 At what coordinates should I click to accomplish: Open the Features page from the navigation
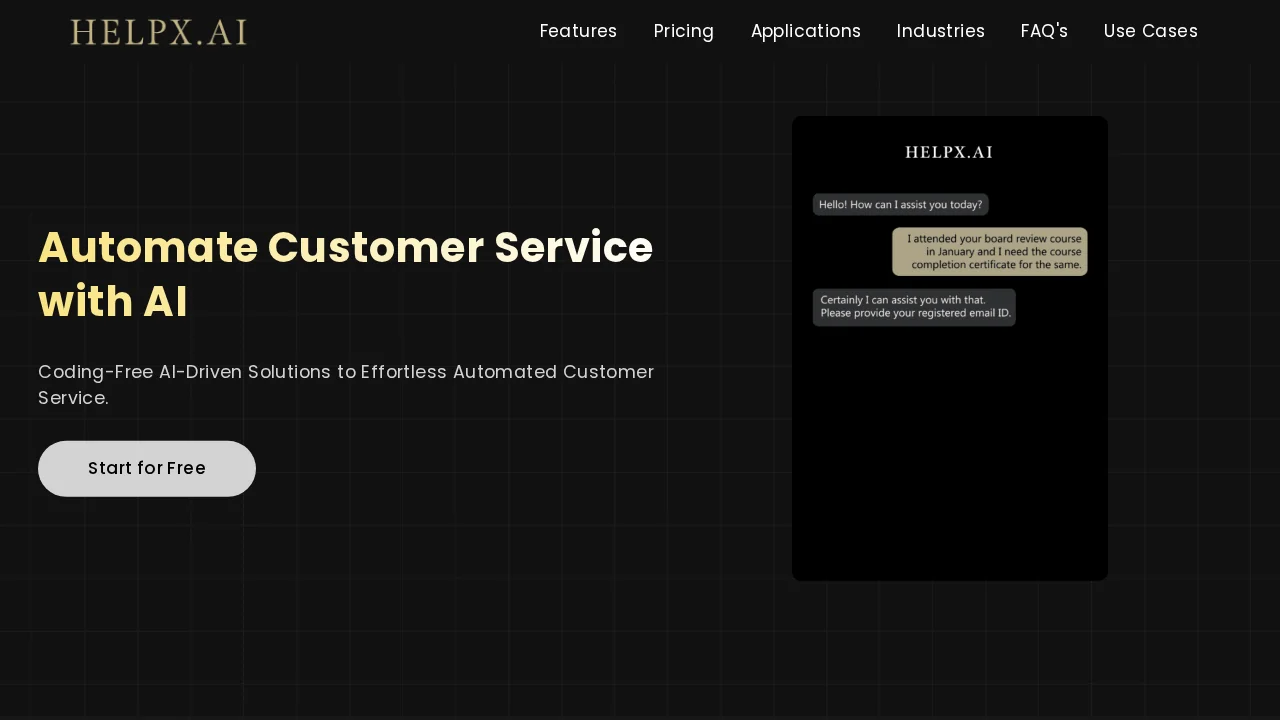578,31
